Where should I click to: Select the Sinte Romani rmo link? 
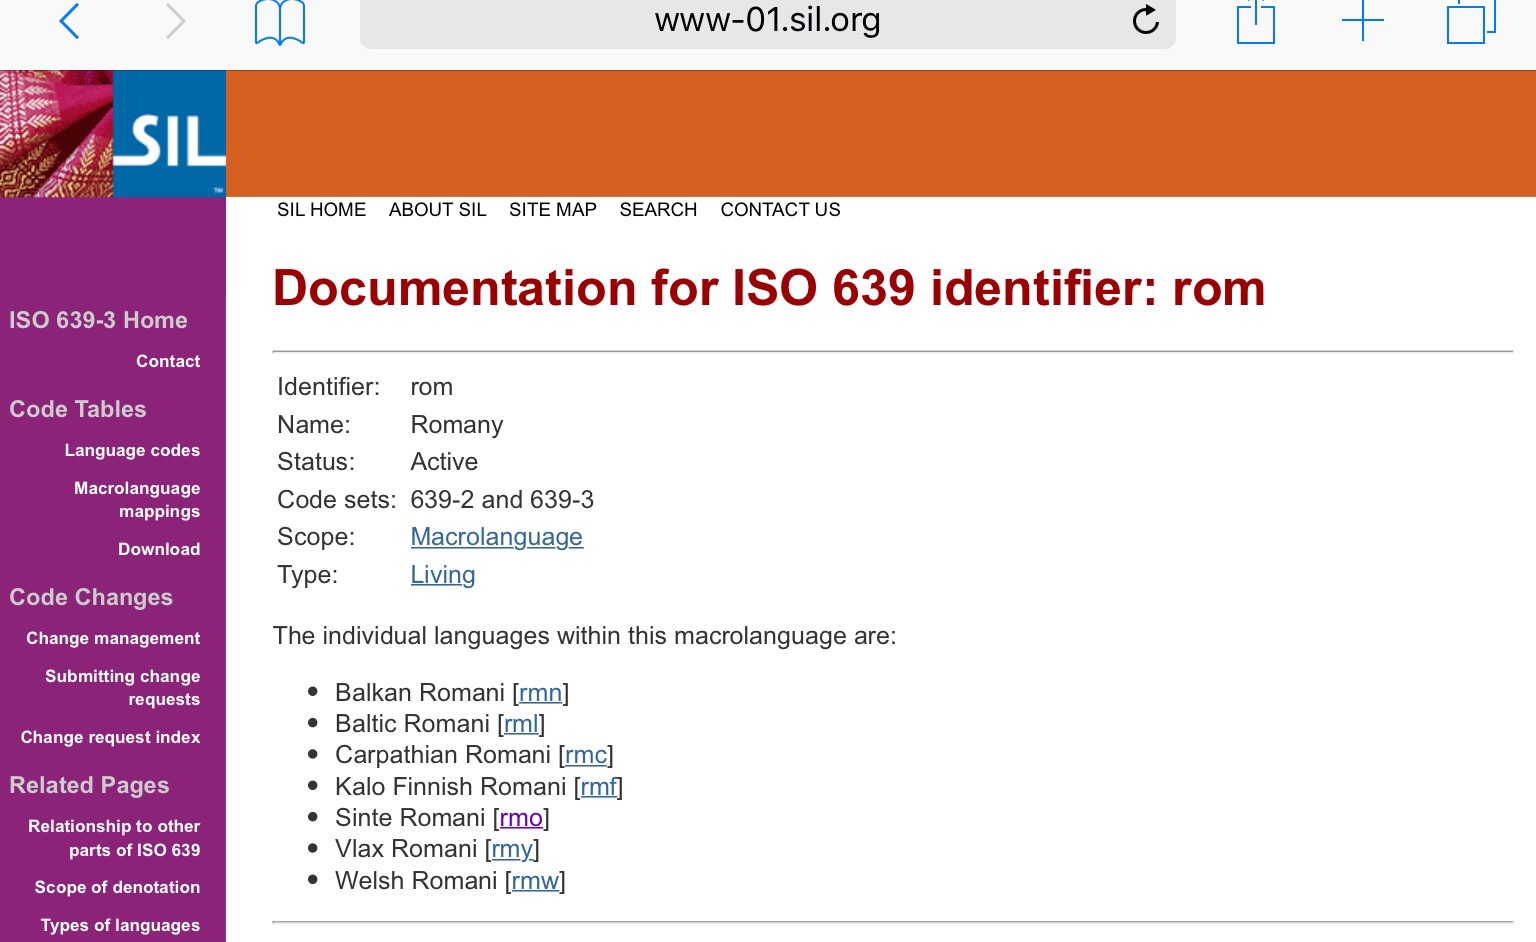(x=521, y=818)
